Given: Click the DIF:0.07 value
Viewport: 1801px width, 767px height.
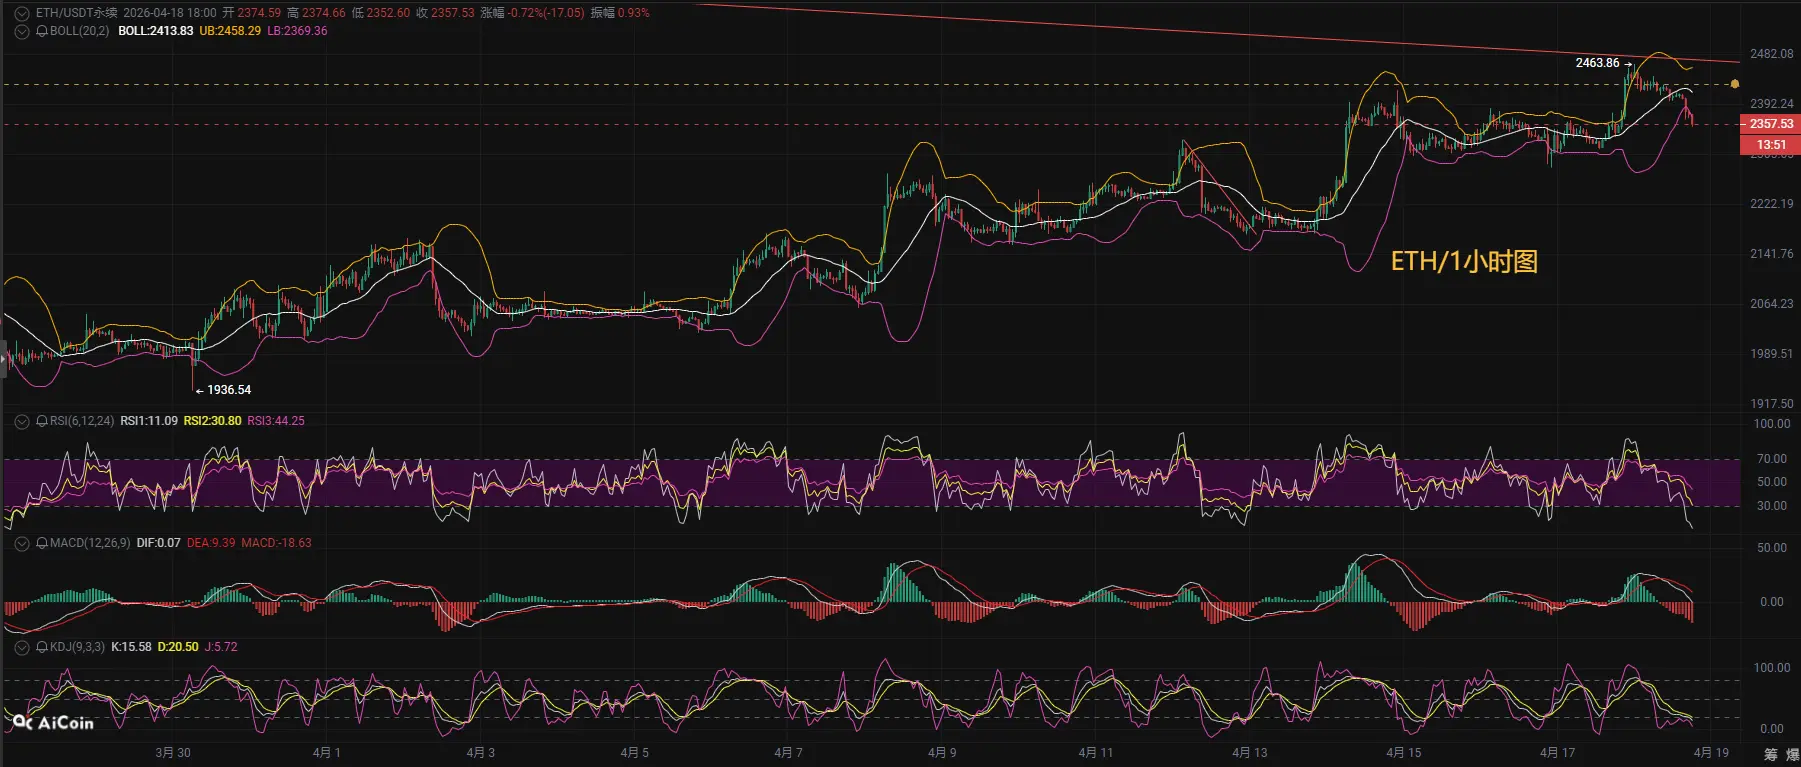Looking at the screenshot, I should click(x=159, y=543).
